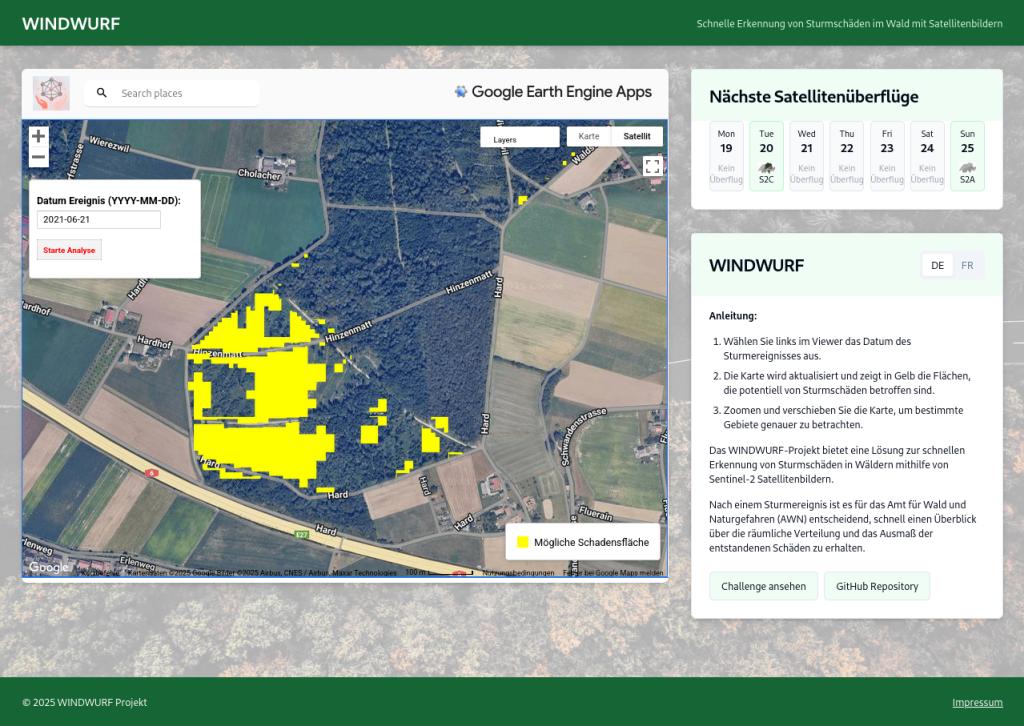Open GitHub Repository link
1024x726 pixels.
877,586
